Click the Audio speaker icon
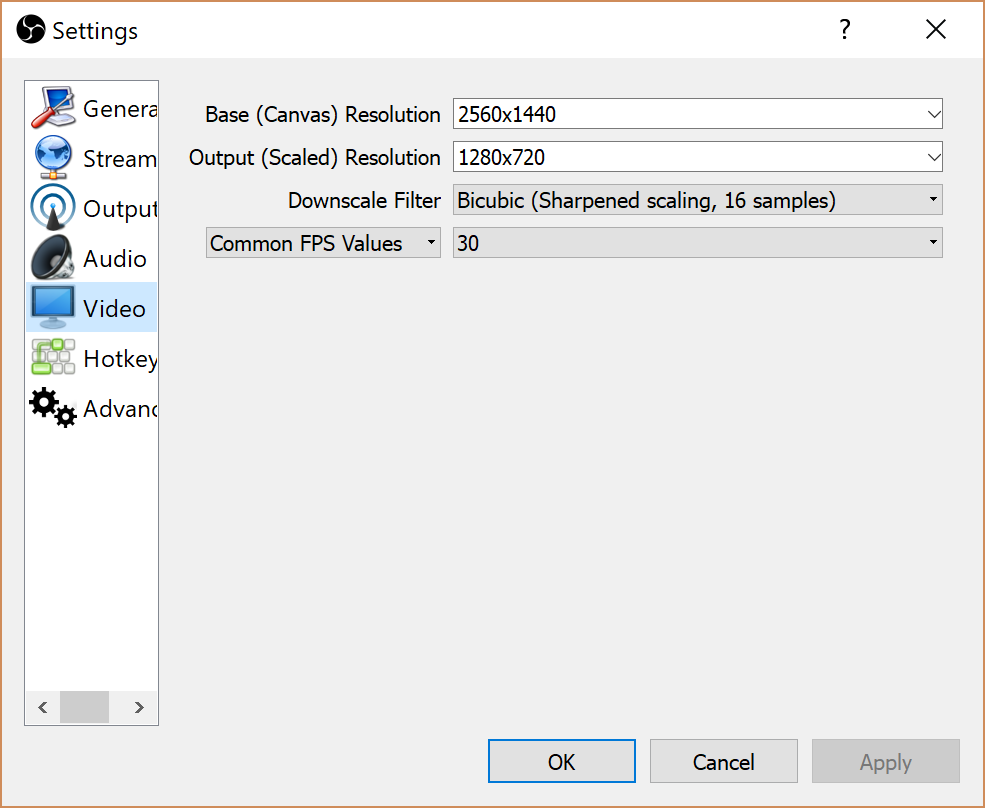Viewport: 985px width, 808px height. (53, 258)
